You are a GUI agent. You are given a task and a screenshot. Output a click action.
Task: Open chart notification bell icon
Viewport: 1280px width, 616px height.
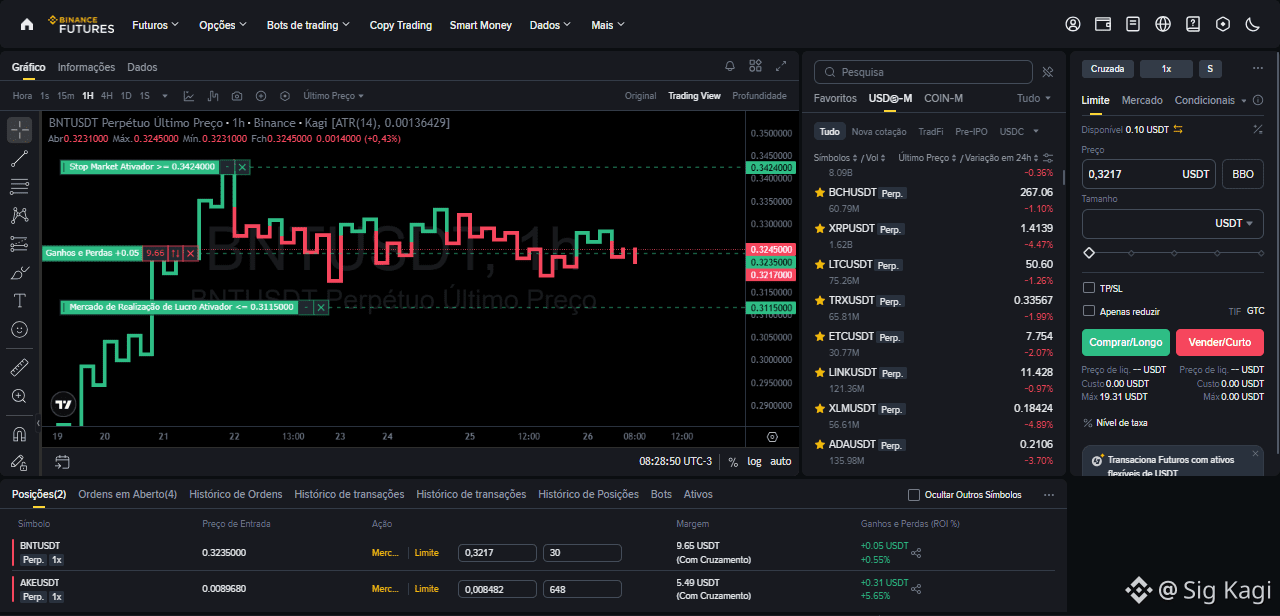(730, 66)
